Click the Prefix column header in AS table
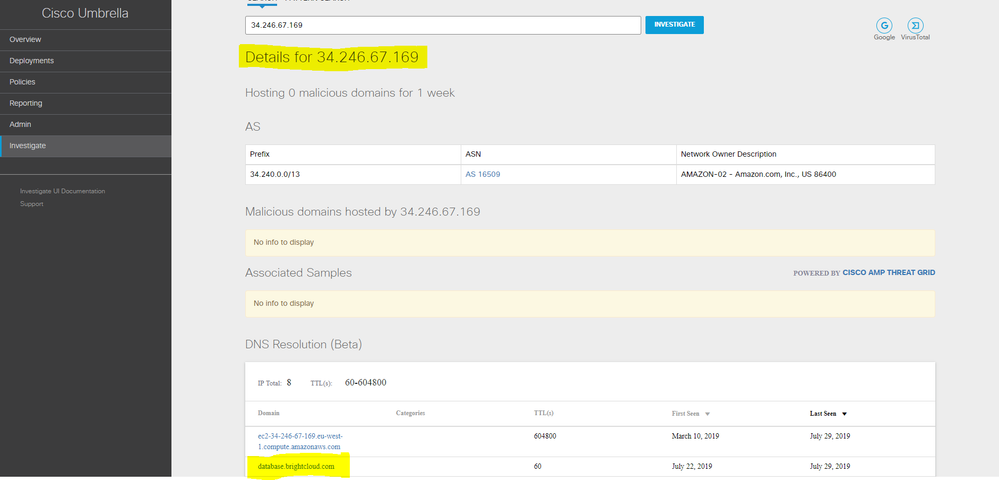Viewport: 999px width, 480px height. point(353,154)
